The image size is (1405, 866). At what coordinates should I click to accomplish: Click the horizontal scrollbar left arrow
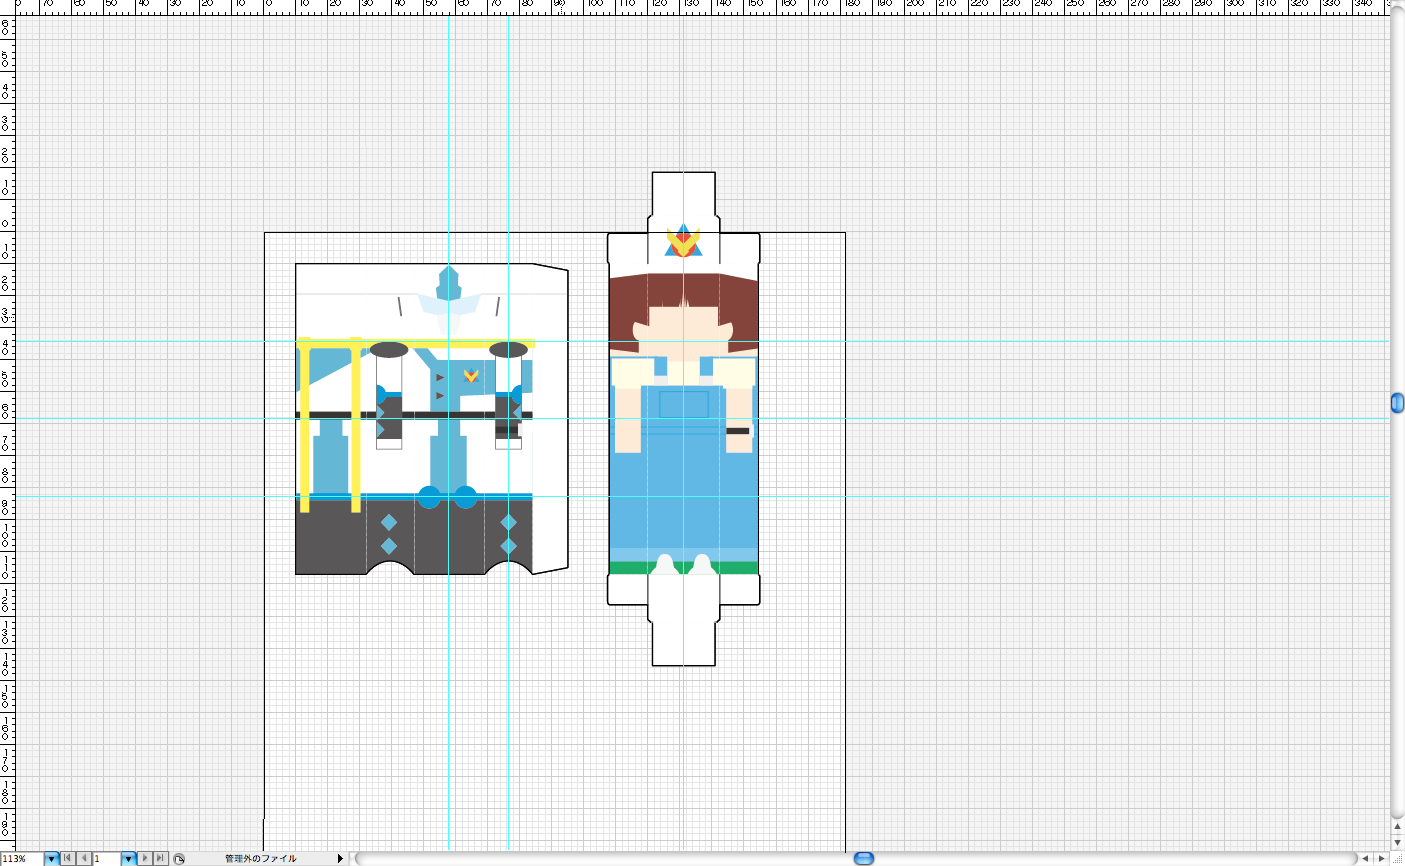[1366, 858]
